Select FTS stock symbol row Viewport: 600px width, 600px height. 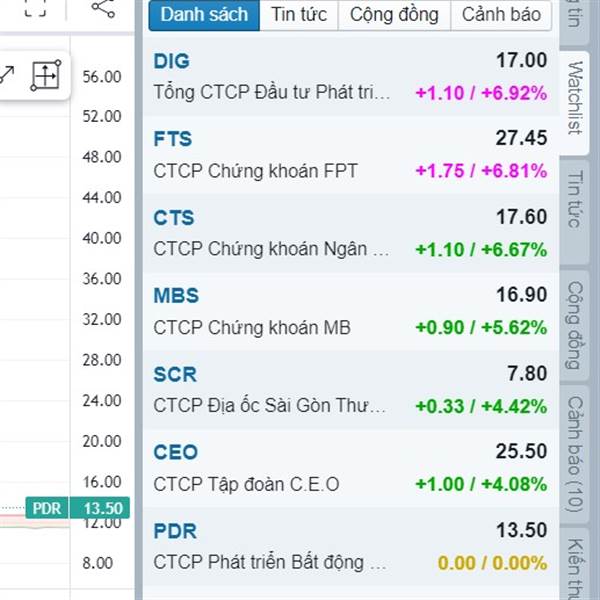tap(350, 155)
